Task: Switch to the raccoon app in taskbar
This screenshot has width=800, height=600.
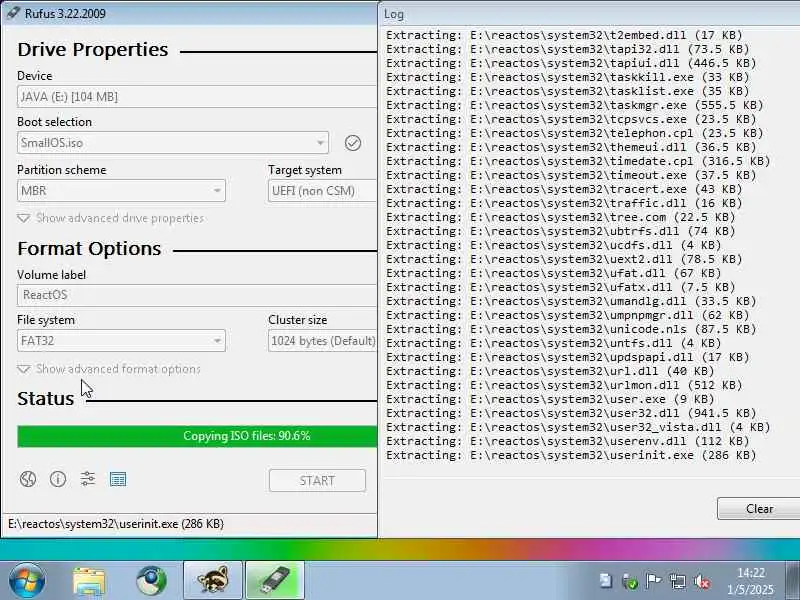Action: [x=213, y=581]
